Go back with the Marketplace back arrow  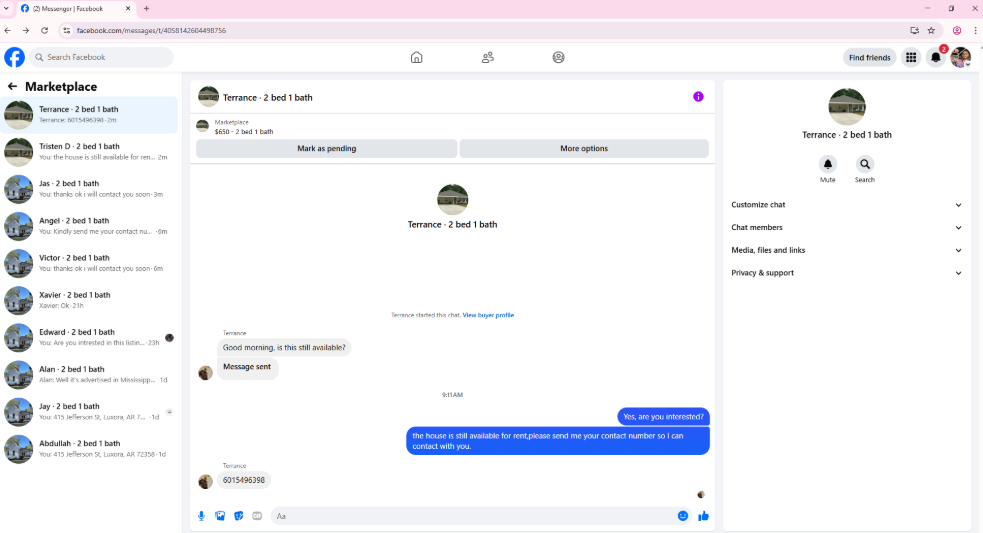click(13, 87)
